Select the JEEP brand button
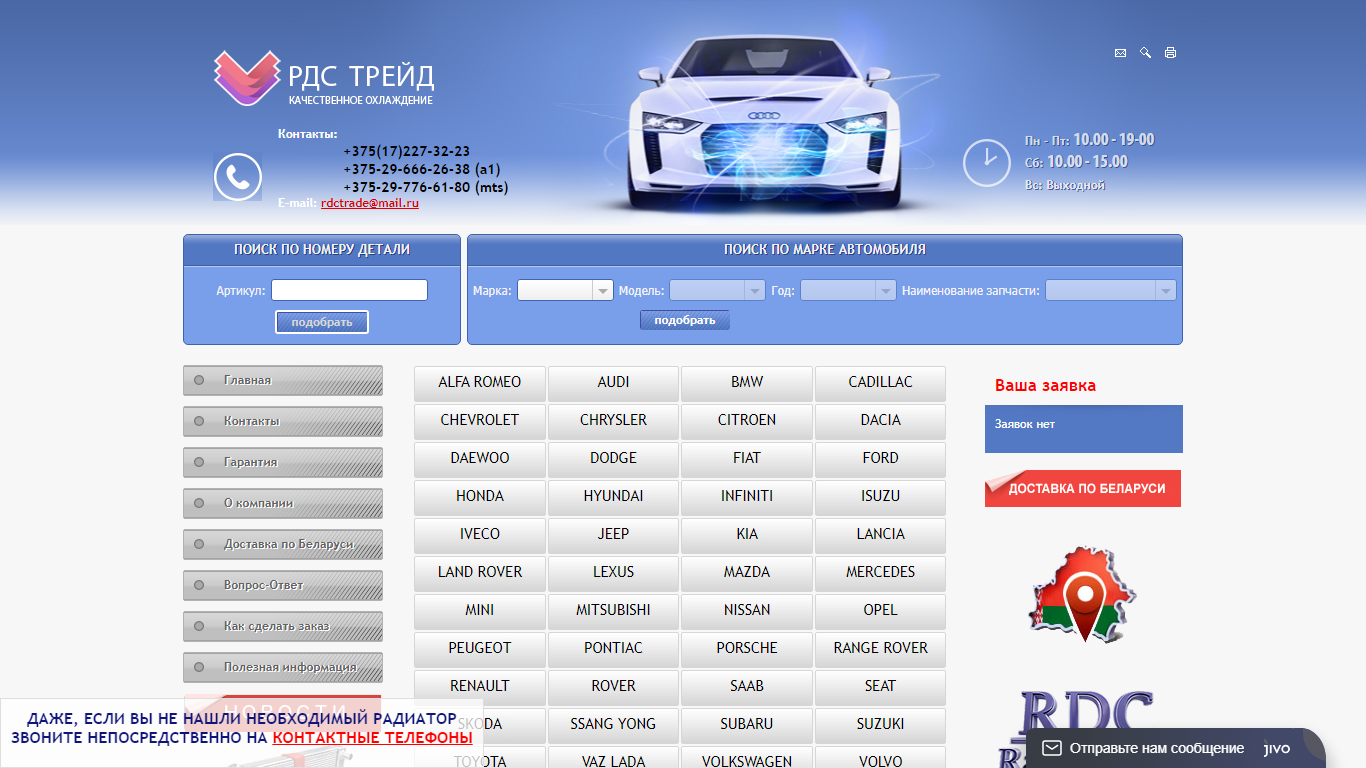The image size is (1366, 768). [x=613, y=535]
